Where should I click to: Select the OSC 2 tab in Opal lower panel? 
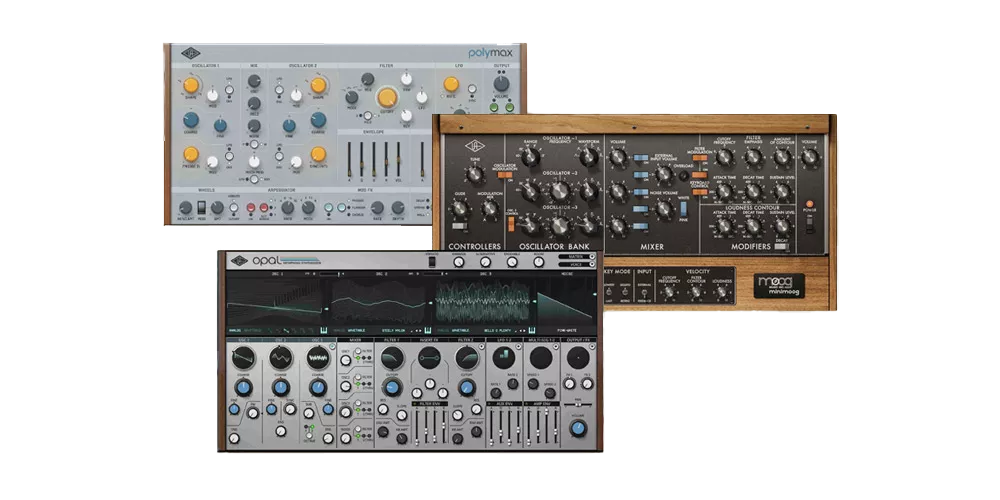280,341
